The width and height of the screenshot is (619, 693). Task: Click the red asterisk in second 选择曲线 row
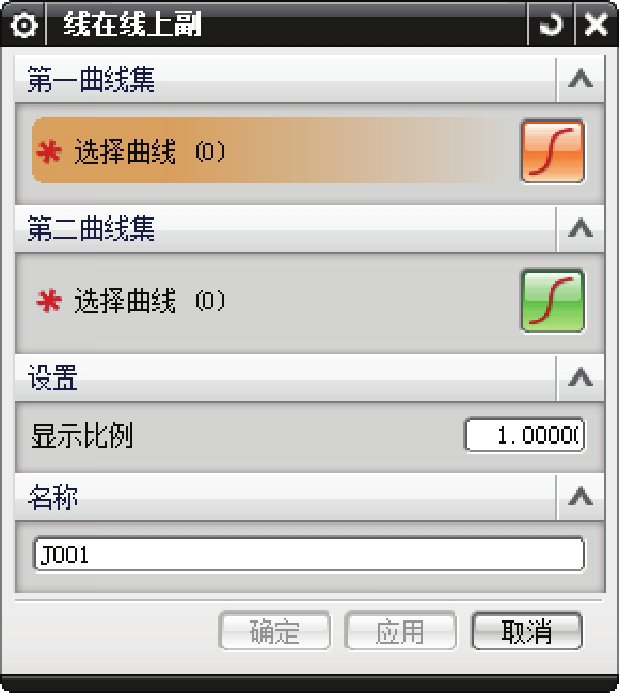pyautogui.click(x=49, y=301)
